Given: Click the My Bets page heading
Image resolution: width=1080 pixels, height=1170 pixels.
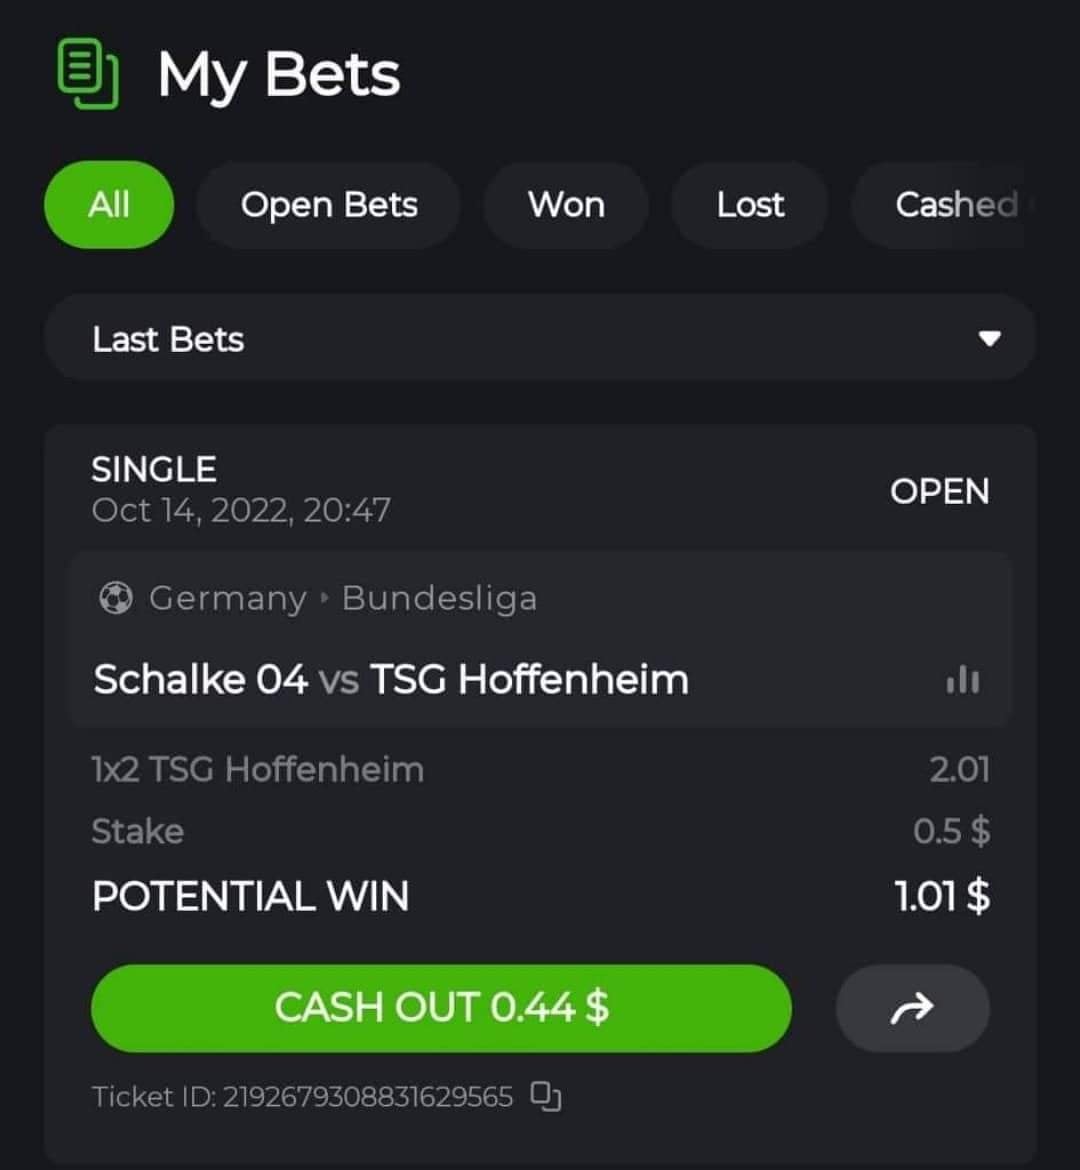Looking at the screenshot, I should click(x=278, y=75).
